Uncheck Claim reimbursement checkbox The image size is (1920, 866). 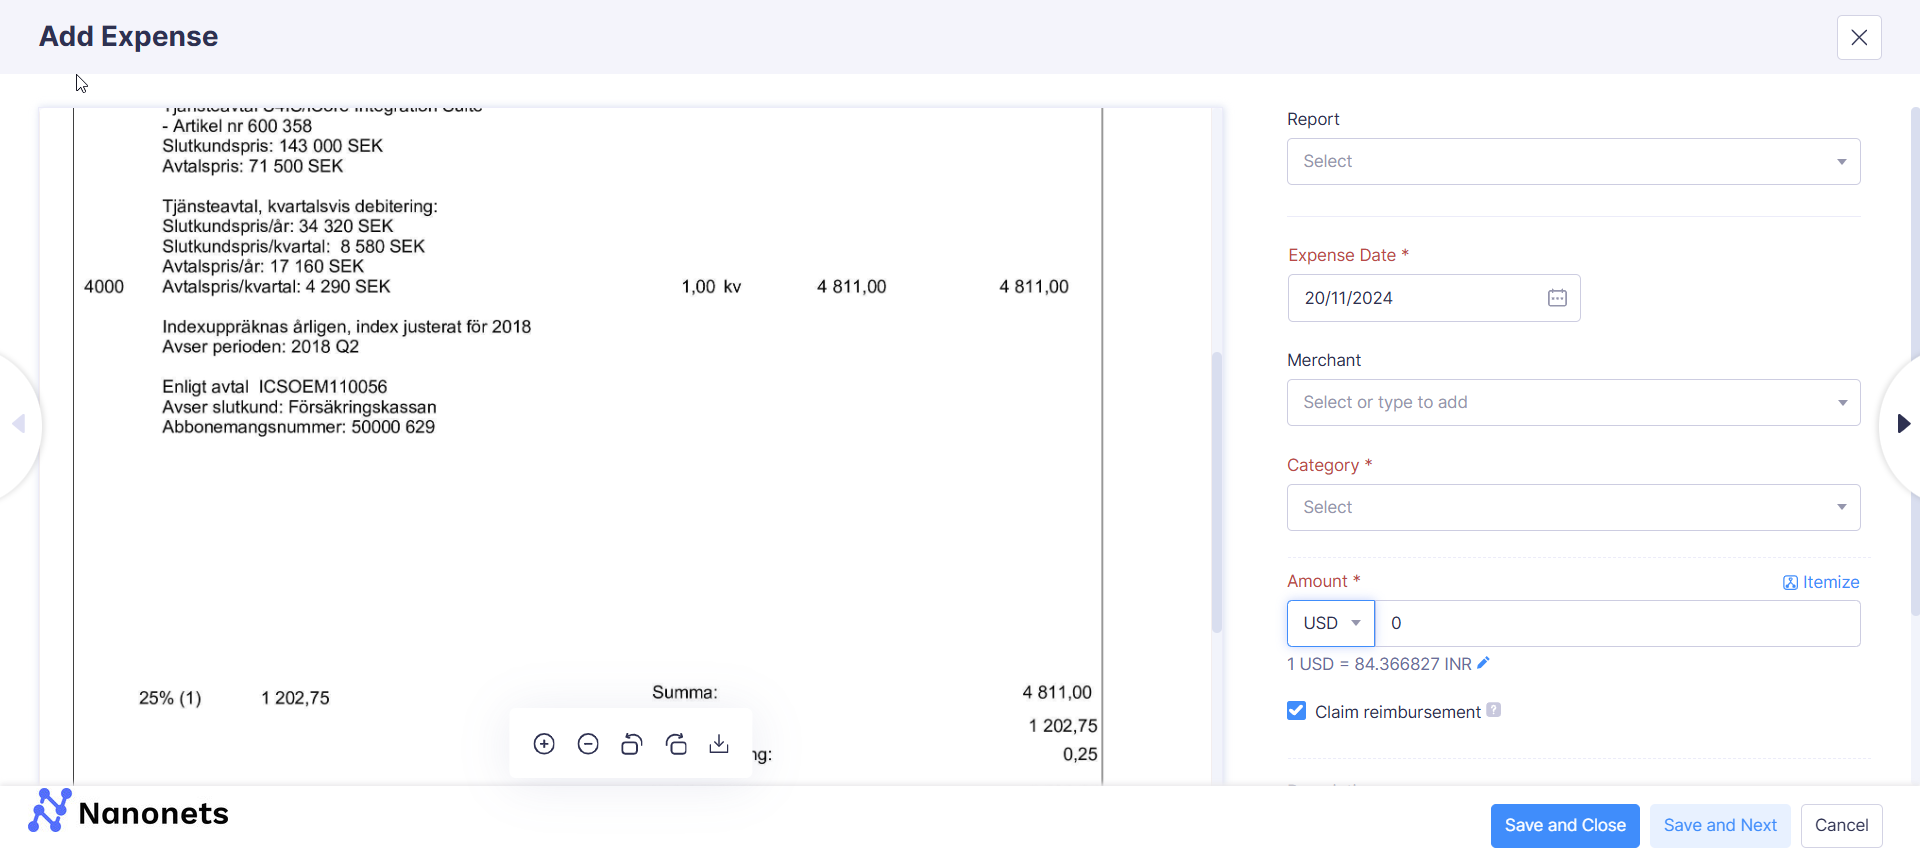point(1296,711)
